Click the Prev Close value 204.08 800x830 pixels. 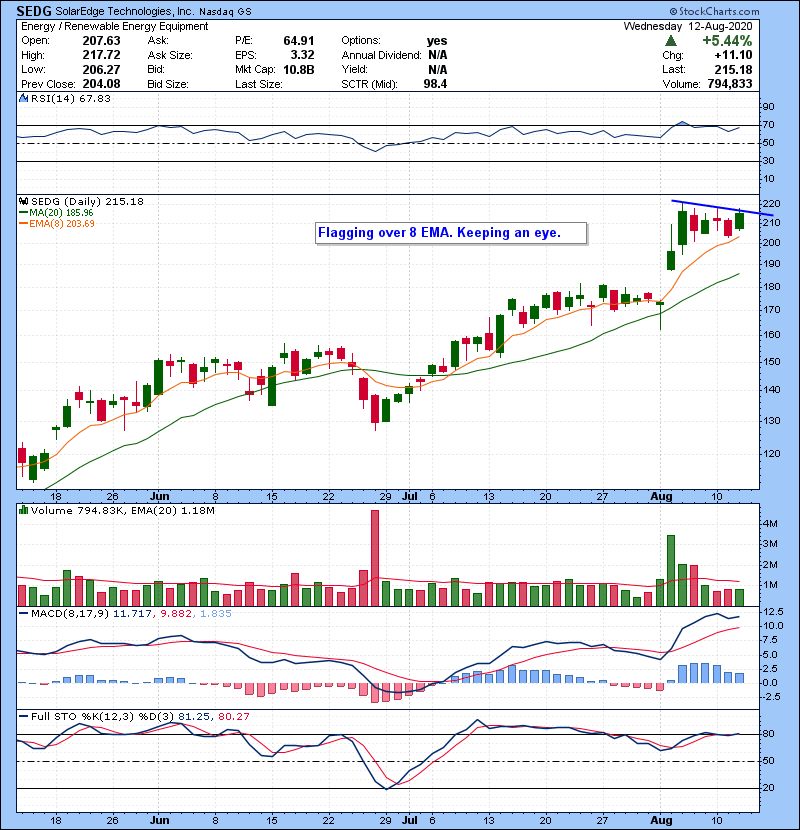pyautogui.click(x=101, y=84)
